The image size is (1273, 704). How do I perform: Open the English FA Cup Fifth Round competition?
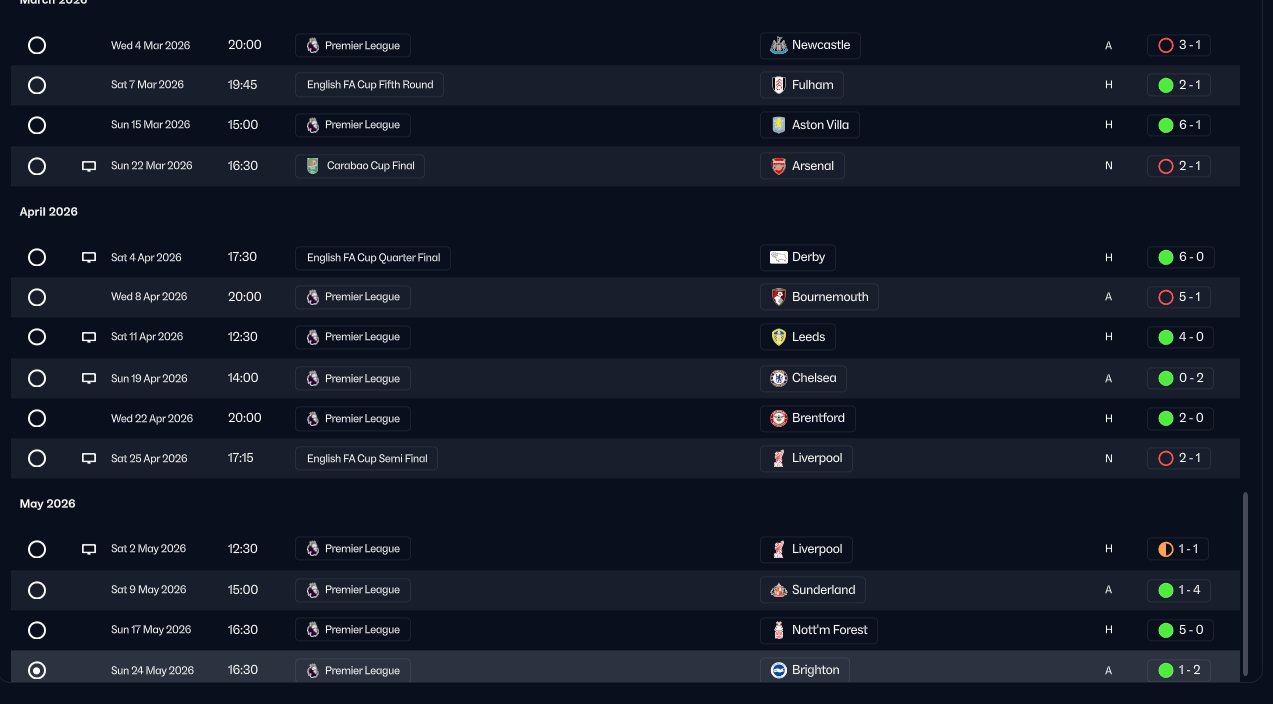click(369, 85)
